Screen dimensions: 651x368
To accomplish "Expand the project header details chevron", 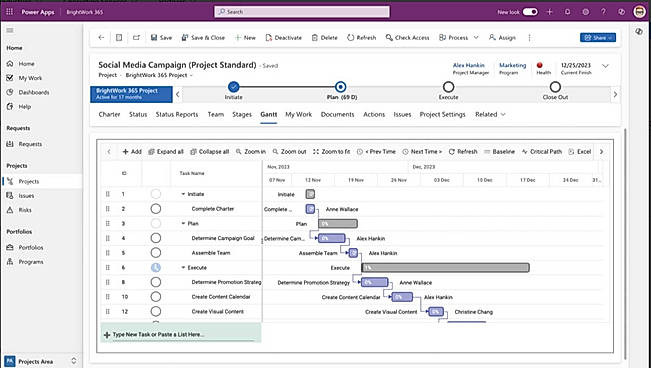I will click(x=605, y=66).
